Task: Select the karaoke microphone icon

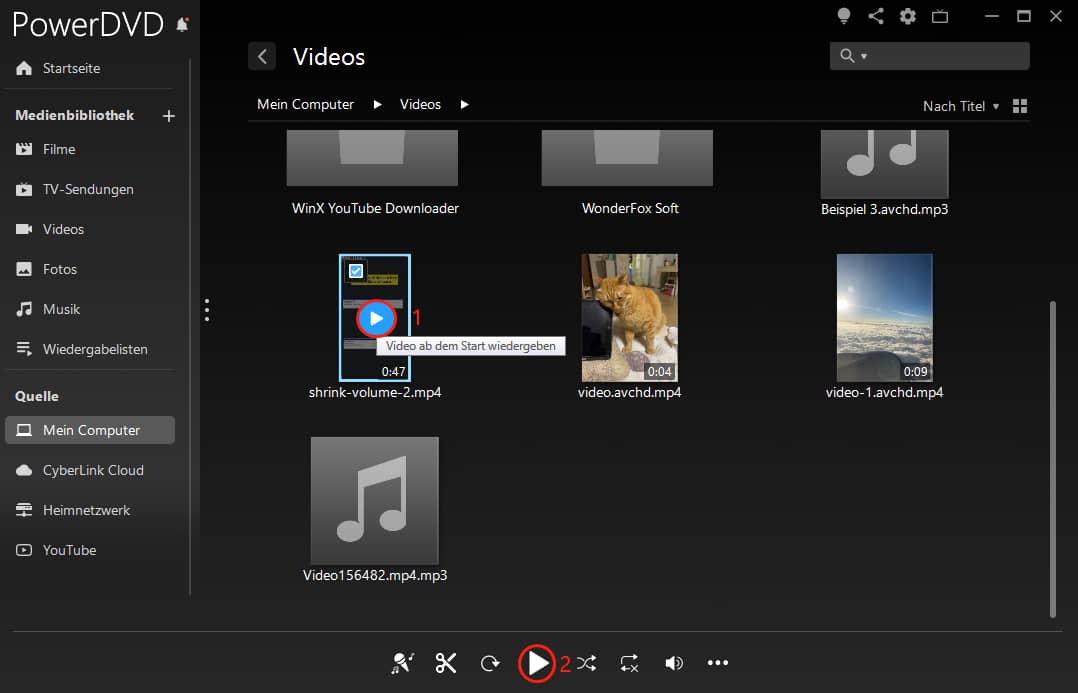Action: pos(402,662)
